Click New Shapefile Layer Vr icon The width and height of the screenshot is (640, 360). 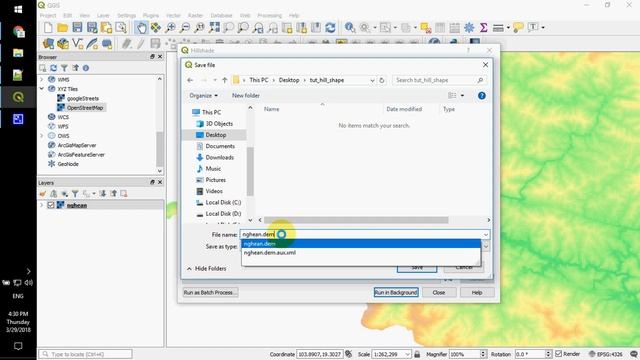[x=77, y=43]
